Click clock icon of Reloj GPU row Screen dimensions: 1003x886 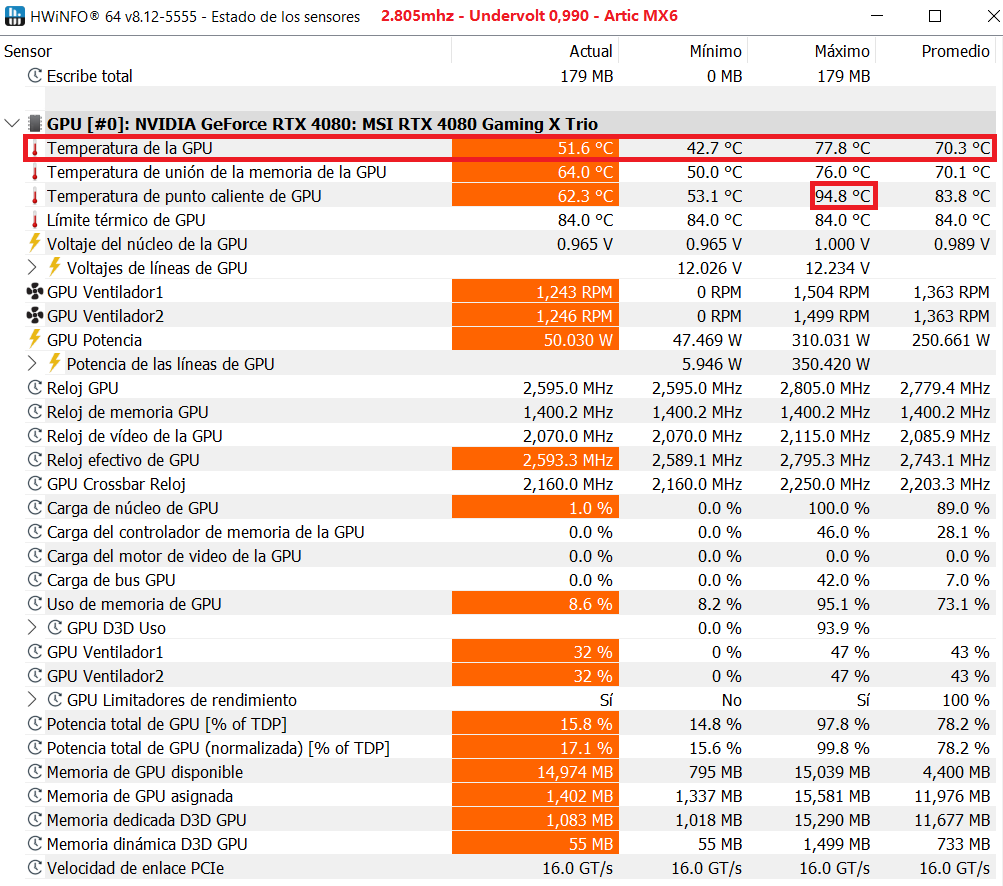point(35,387)
